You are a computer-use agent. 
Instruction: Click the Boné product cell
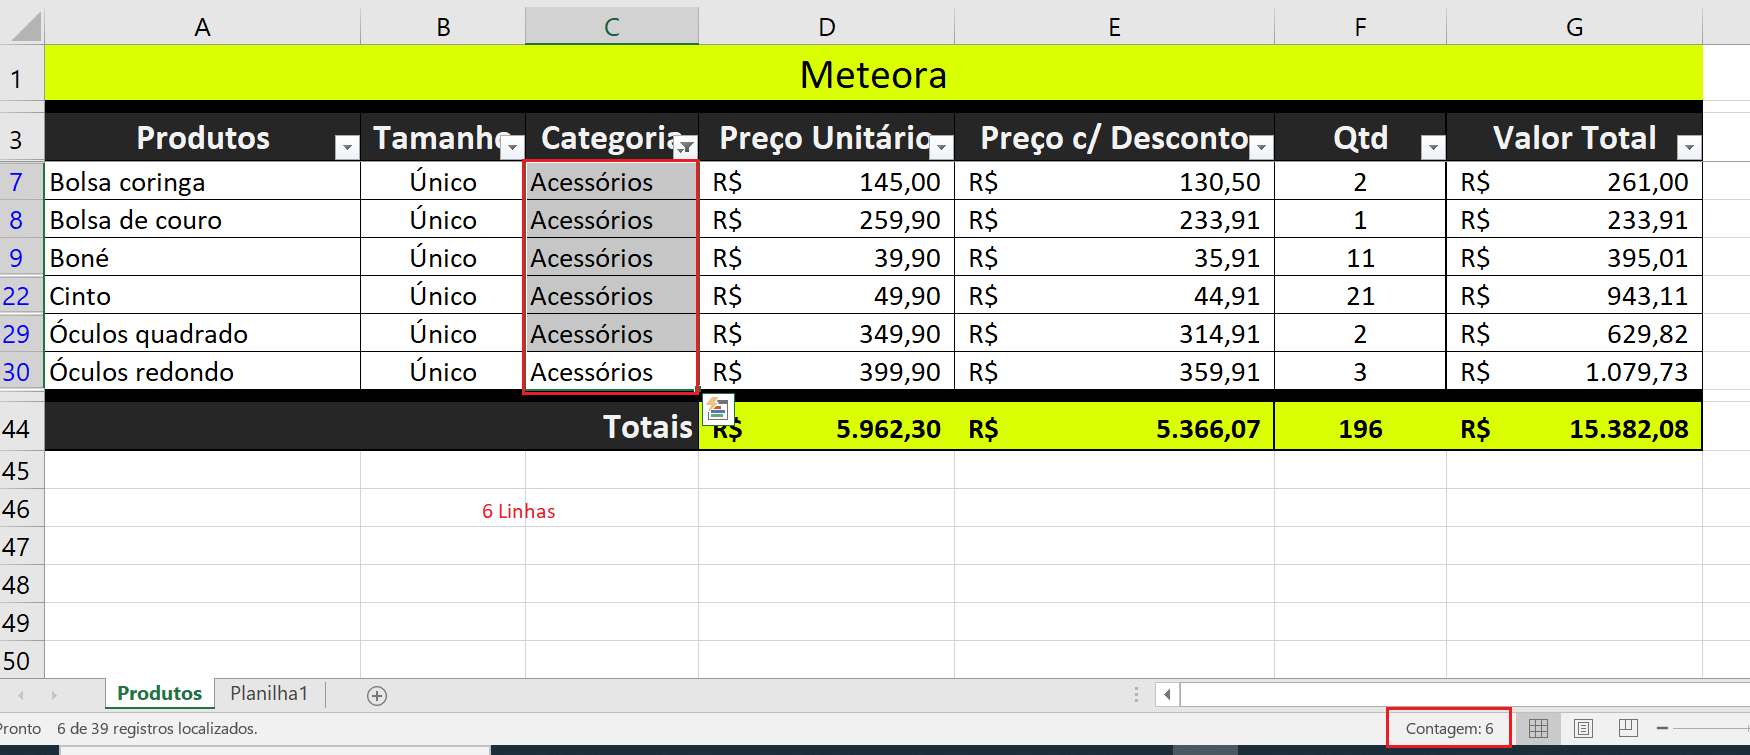[202, 258]
